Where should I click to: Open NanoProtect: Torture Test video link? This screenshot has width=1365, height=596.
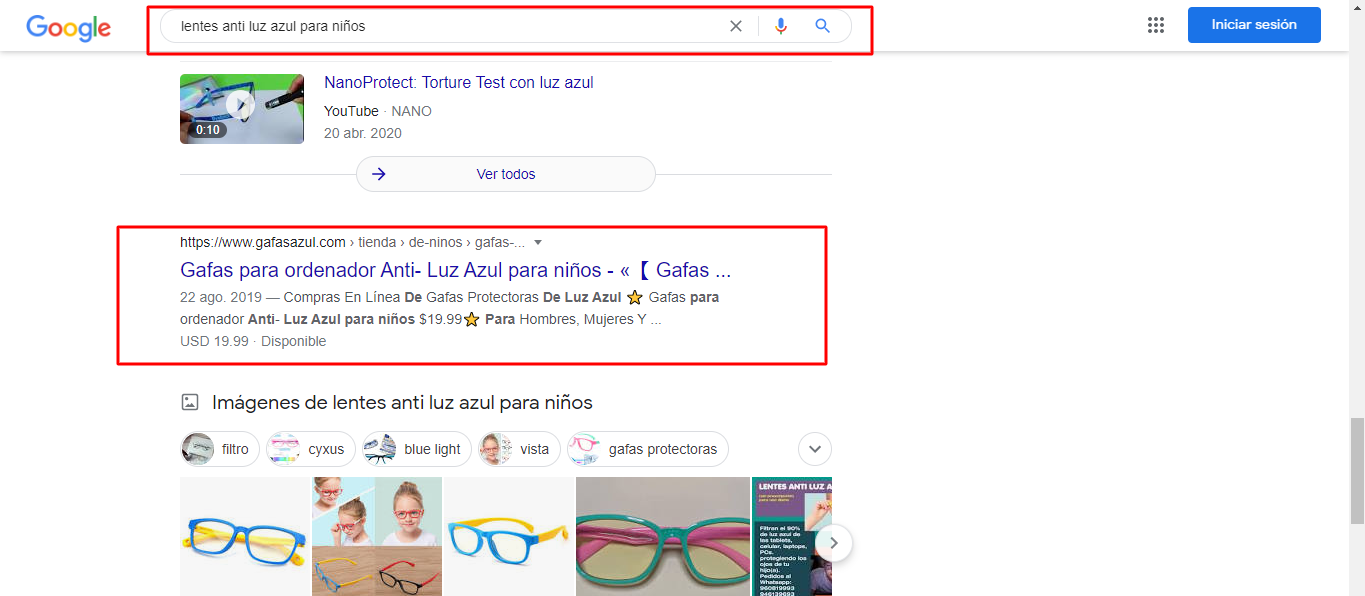[x=459, y=82]
